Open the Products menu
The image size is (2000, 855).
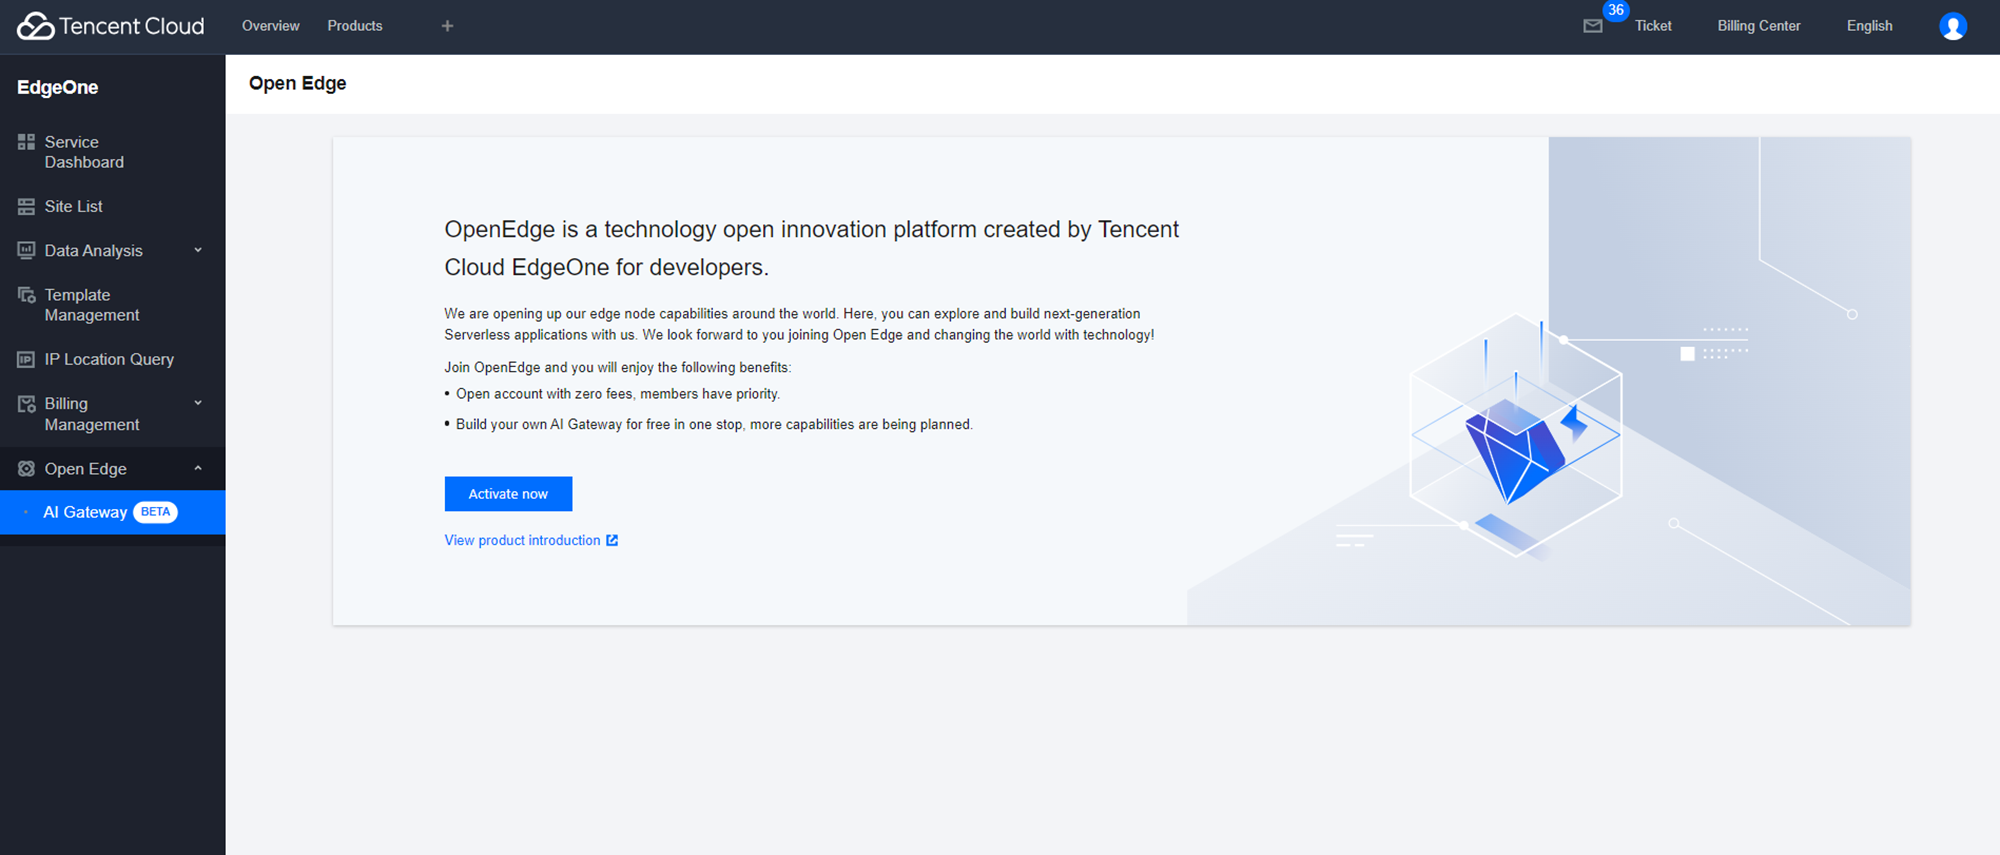(x=355, y=26)
